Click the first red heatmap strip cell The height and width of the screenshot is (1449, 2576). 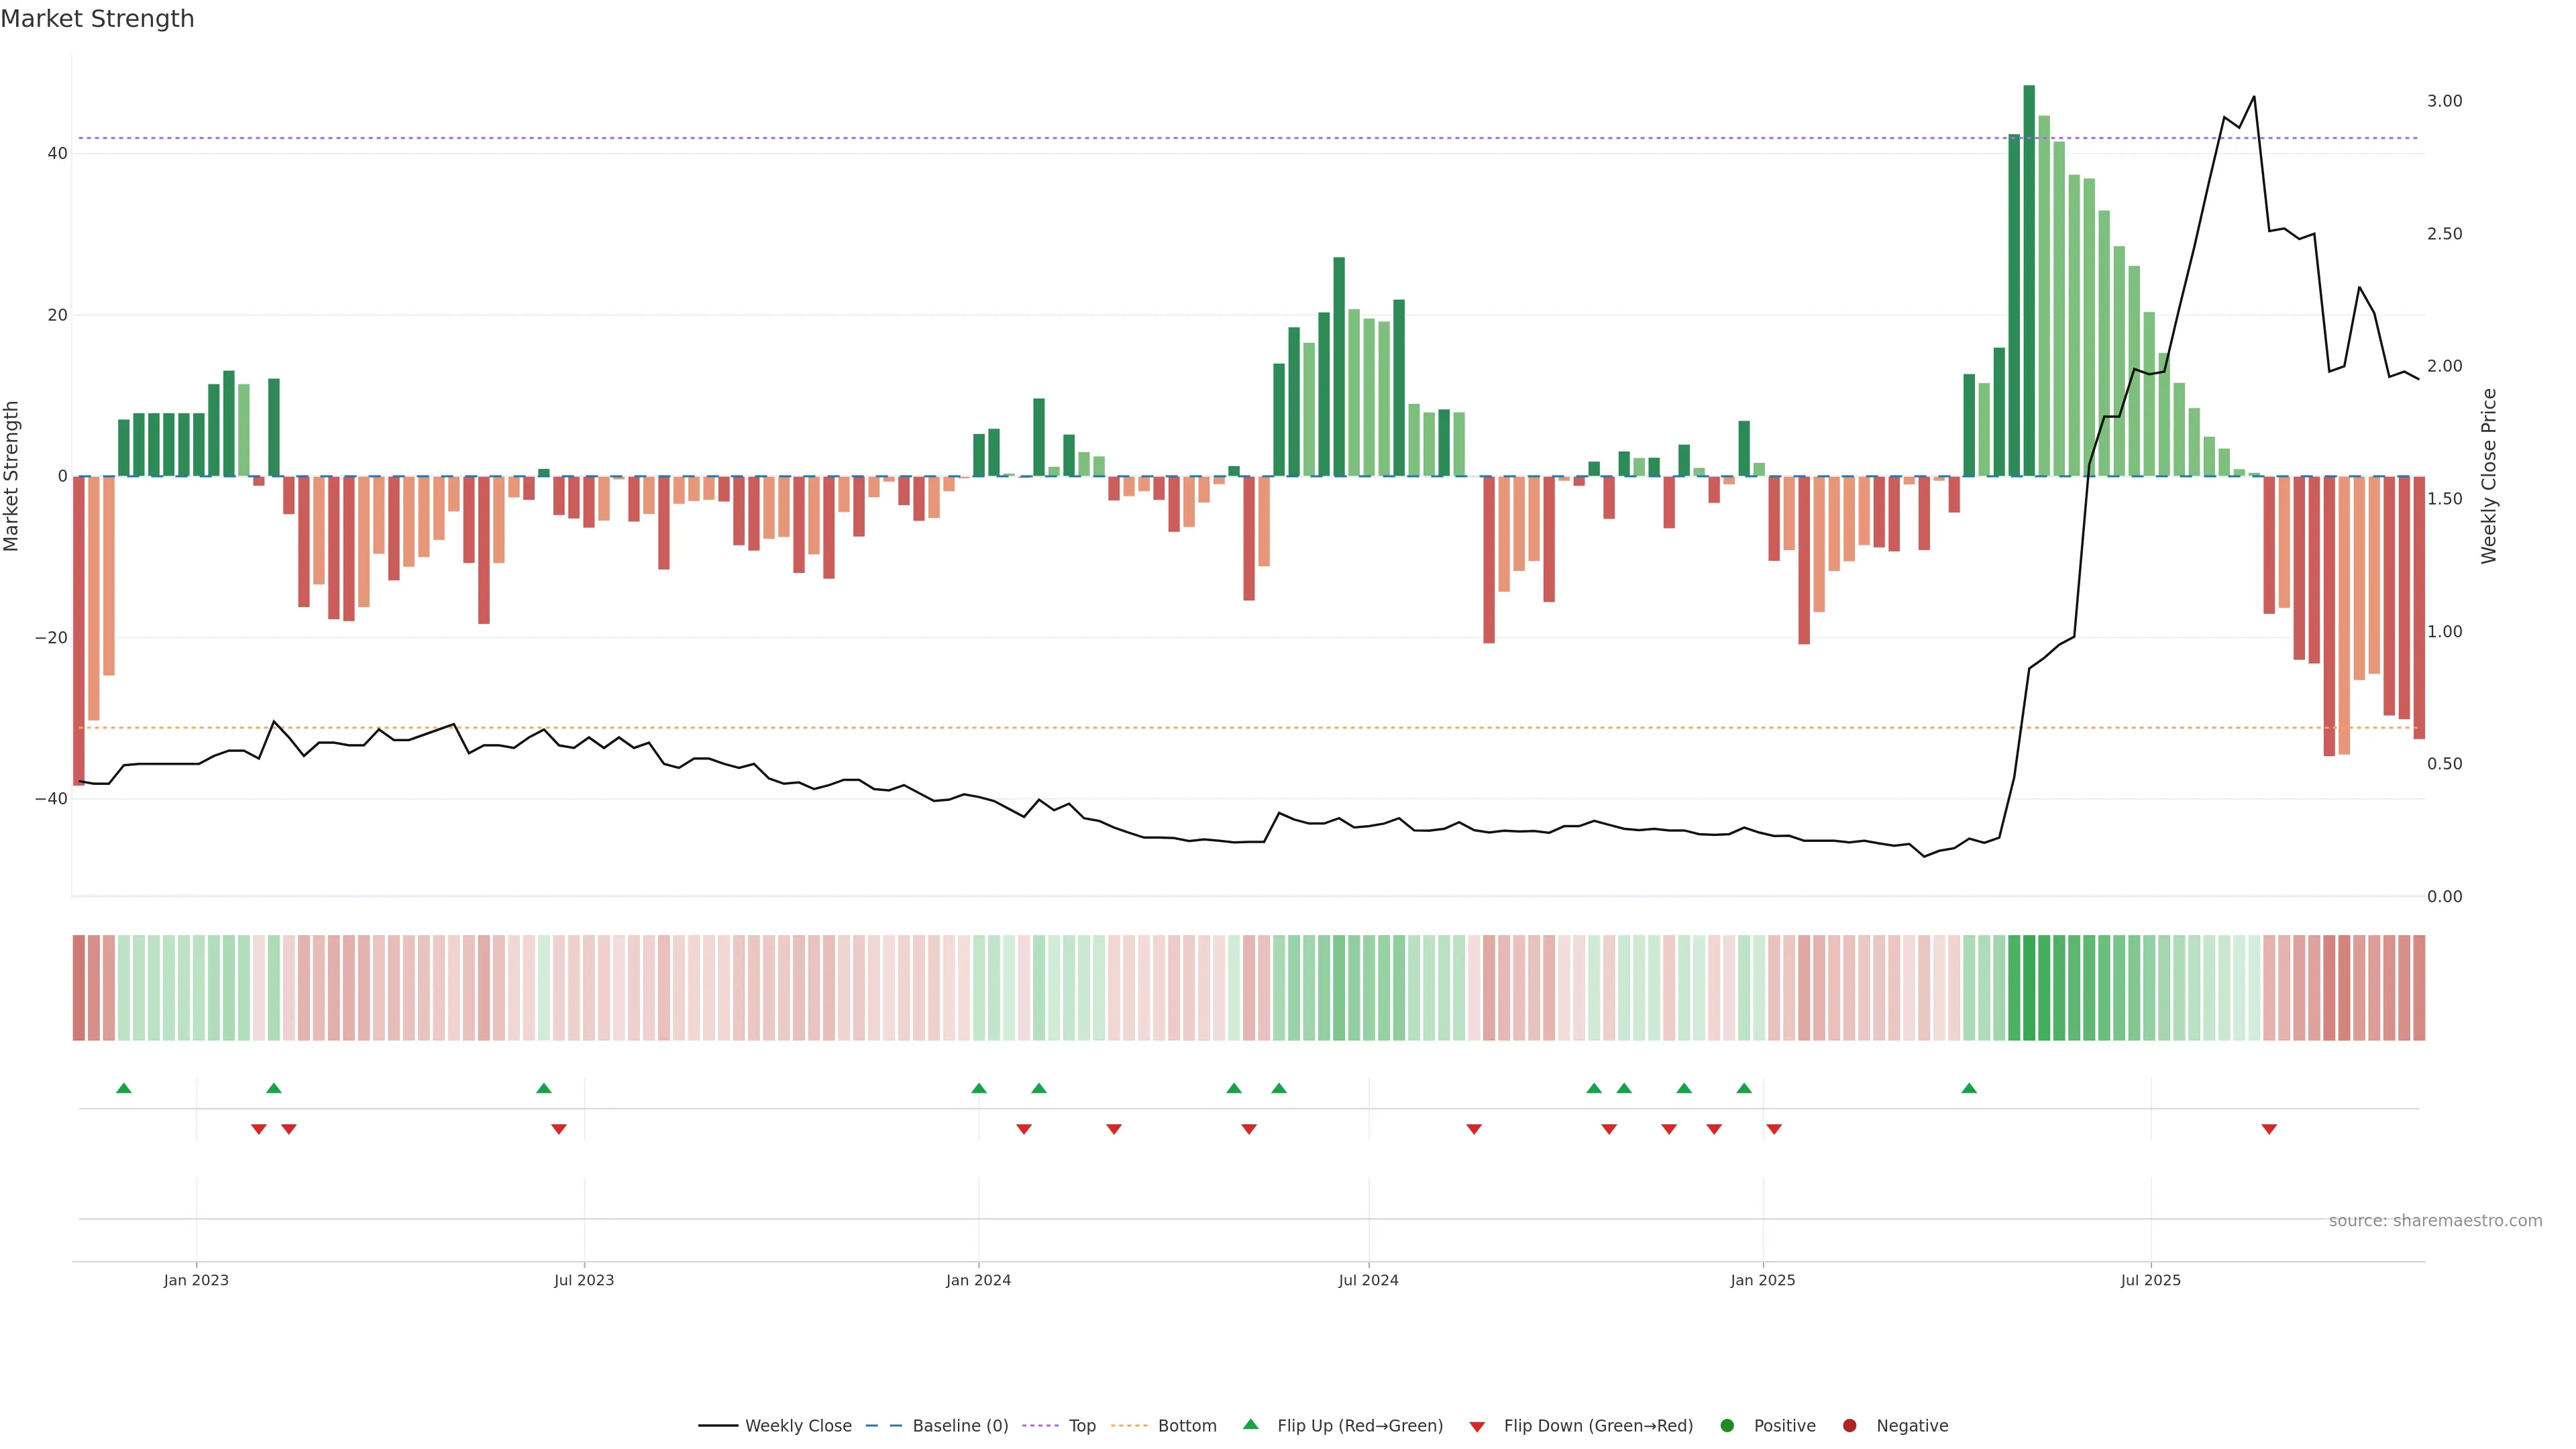pyautogui.click(x=78, y=988)
